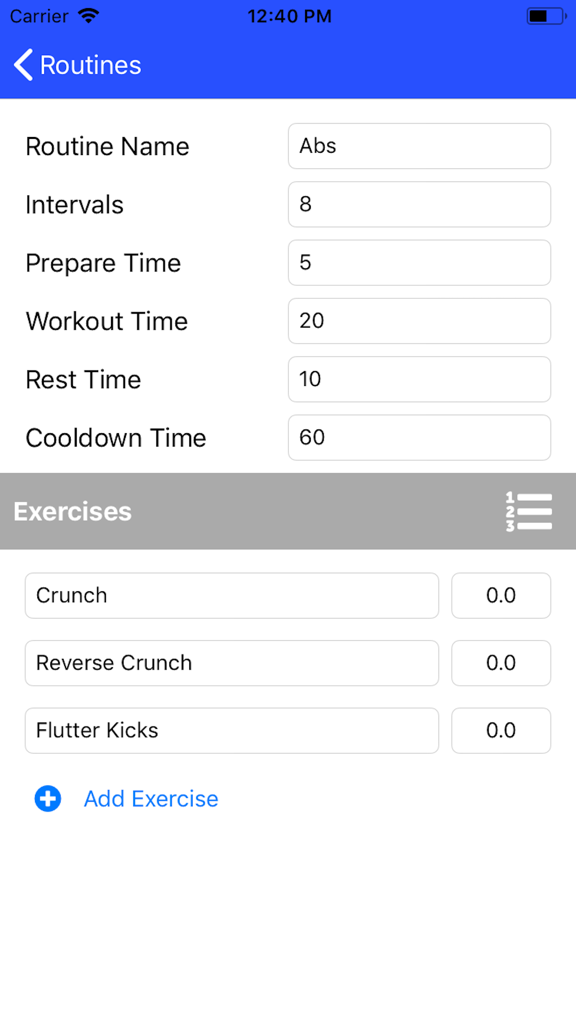Click the Crunch exercise name field
Image resolution: width=576 pixels, height=1024 pixels.
click(x=231, y=595)
